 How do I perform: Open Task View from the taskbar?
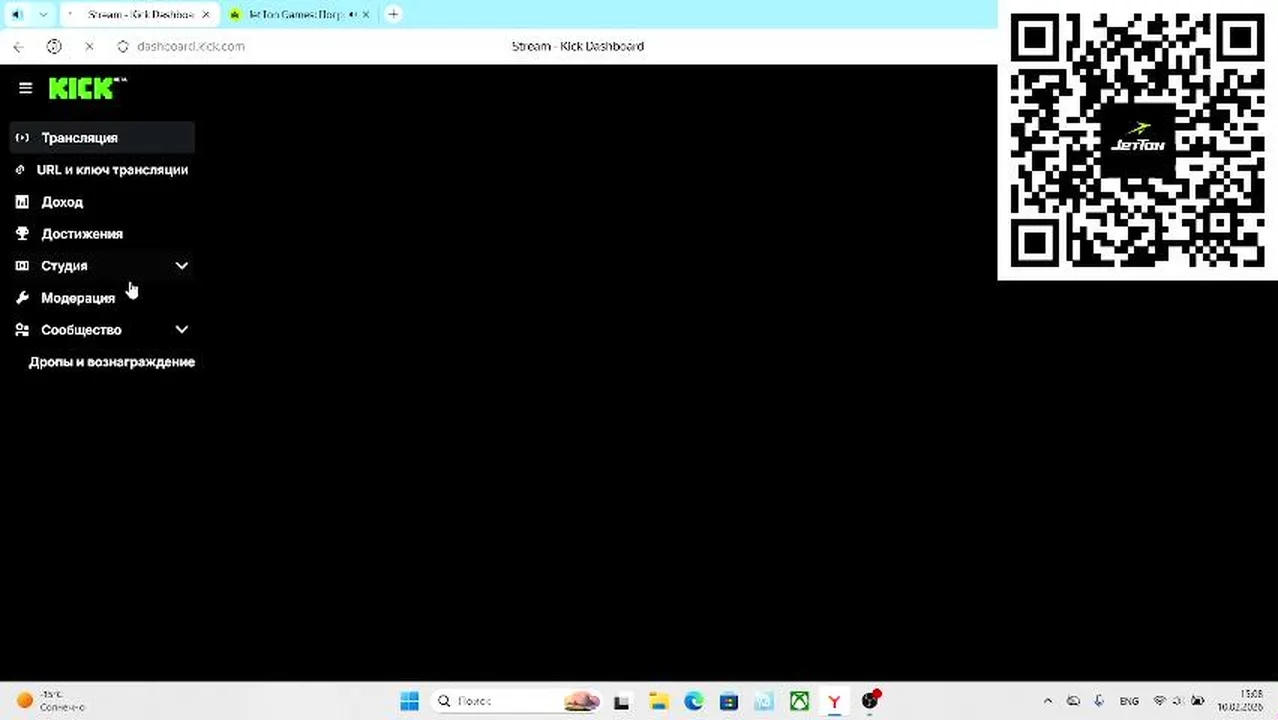coord(622,702)
